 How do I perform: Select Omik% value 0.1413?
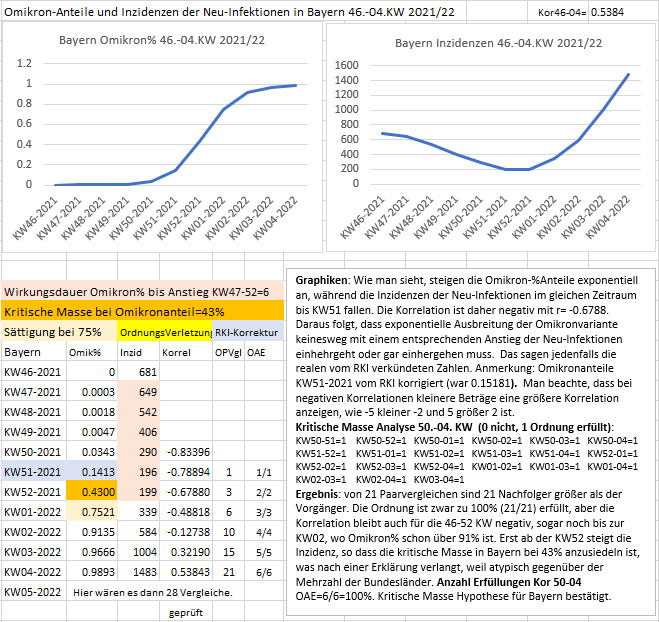pos(92,472)
